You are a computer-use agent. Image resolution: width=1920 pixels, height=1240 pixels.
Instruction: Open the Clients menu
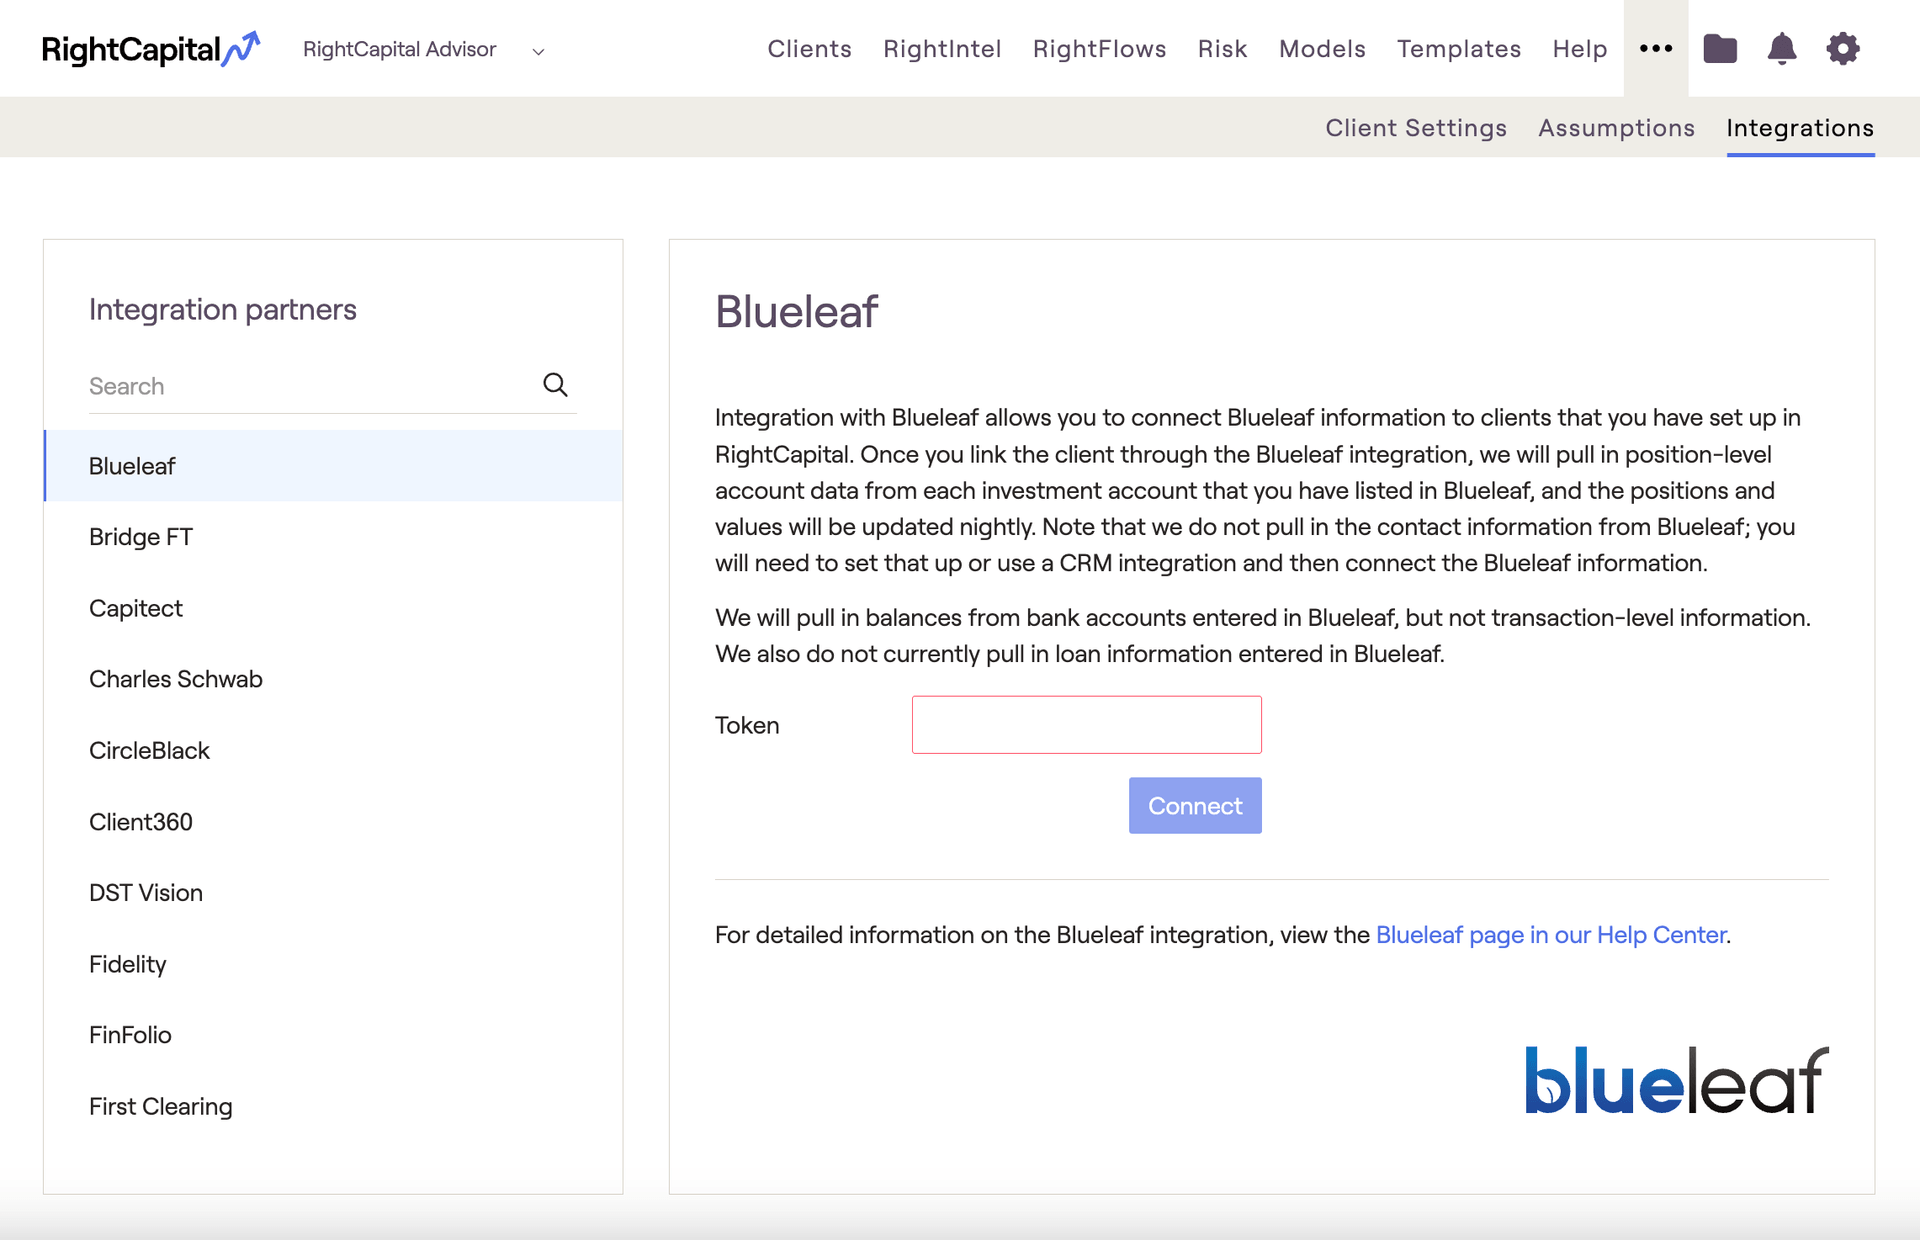click(x=809, y=49)
